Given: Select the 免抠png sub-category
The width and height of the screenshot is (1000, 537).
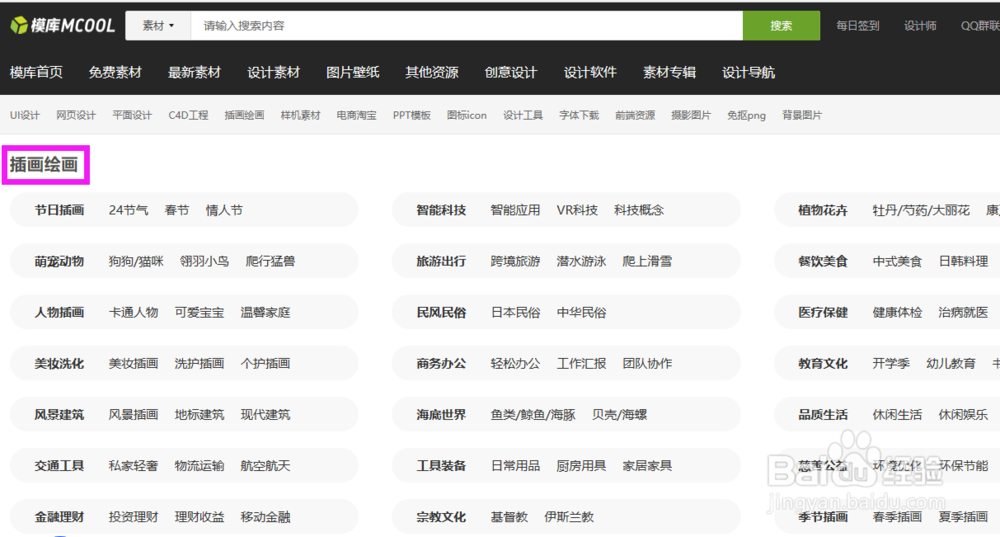Looking at the screenshot, I should (x=747, y=115).
